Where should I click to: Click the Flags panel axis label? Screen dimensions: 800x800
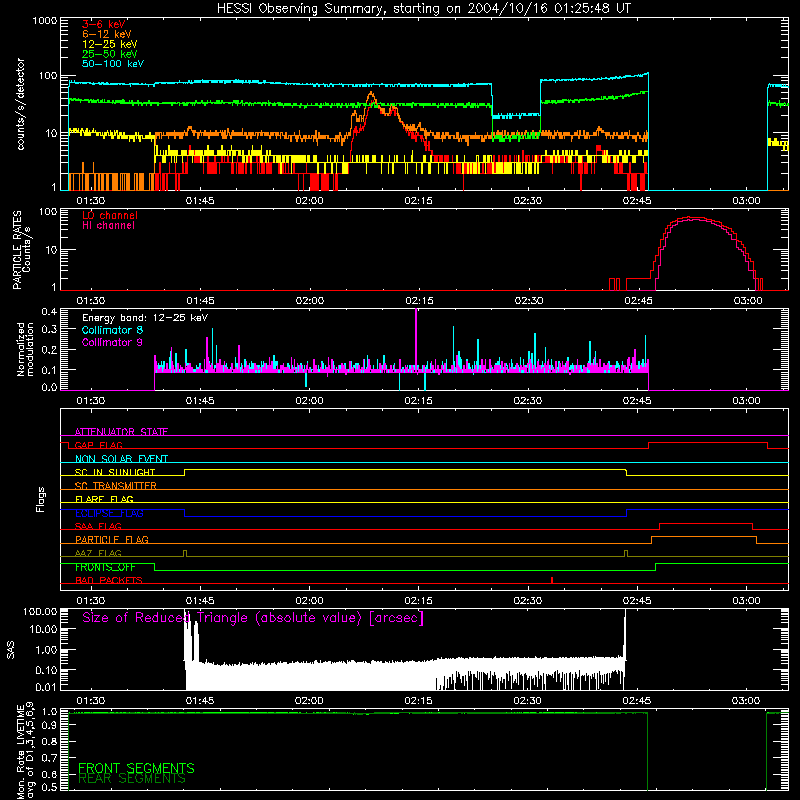click(41, 499)
